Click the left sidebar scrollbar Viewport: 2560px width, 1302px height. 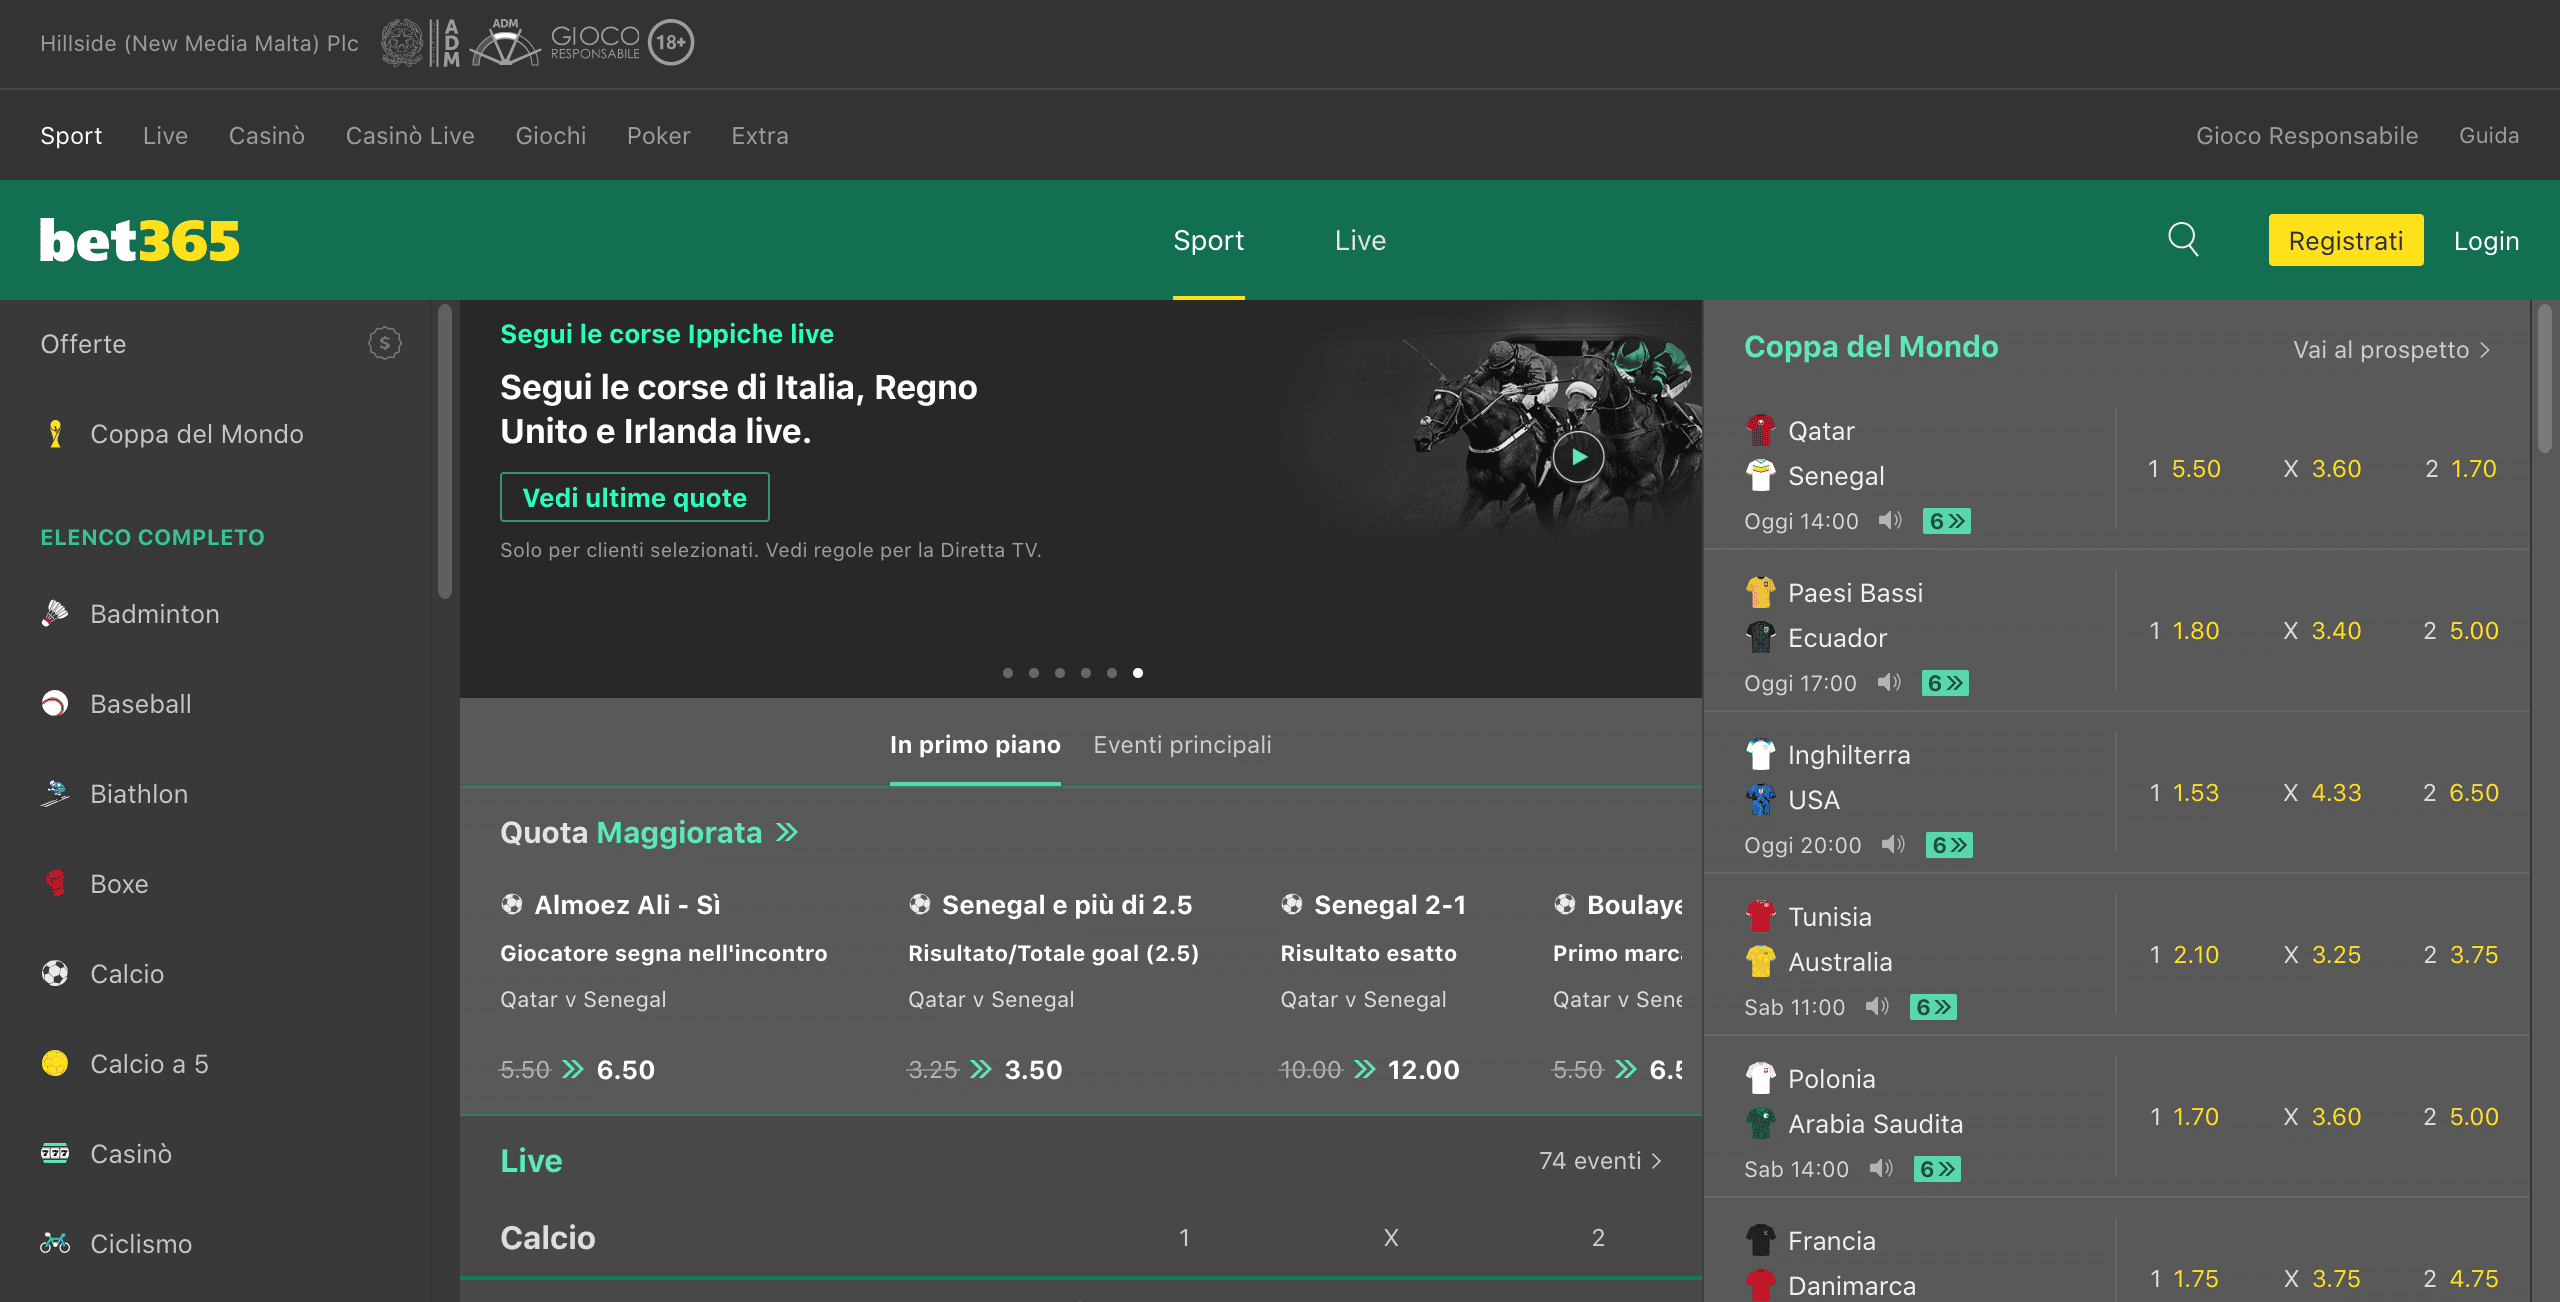pos(445,450)
